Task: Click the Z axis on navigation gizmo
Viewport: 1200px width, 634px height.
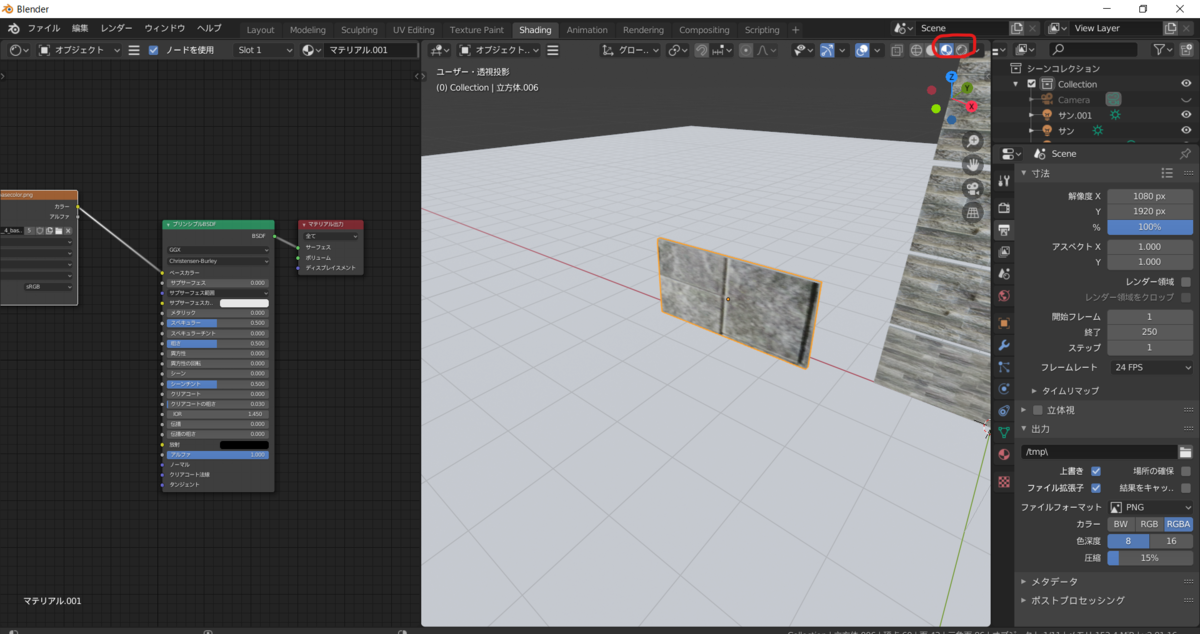Action: [x=952, y=76]
